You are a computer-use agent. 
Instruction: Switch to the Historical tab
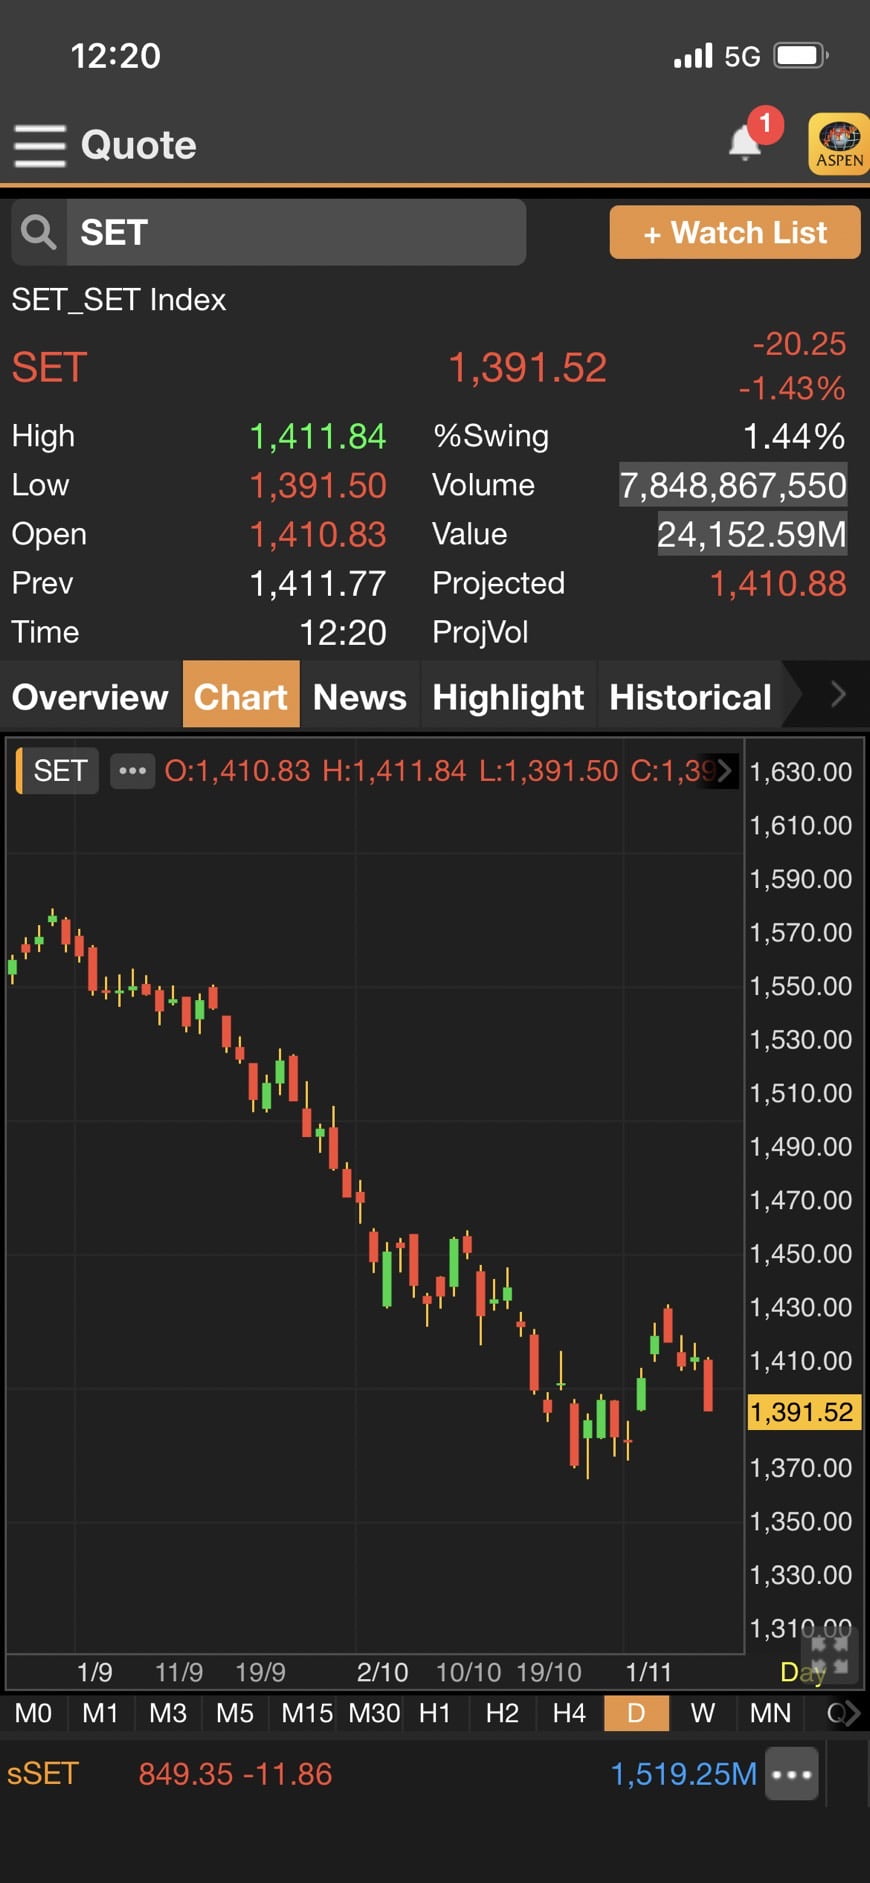click(690, 697)
